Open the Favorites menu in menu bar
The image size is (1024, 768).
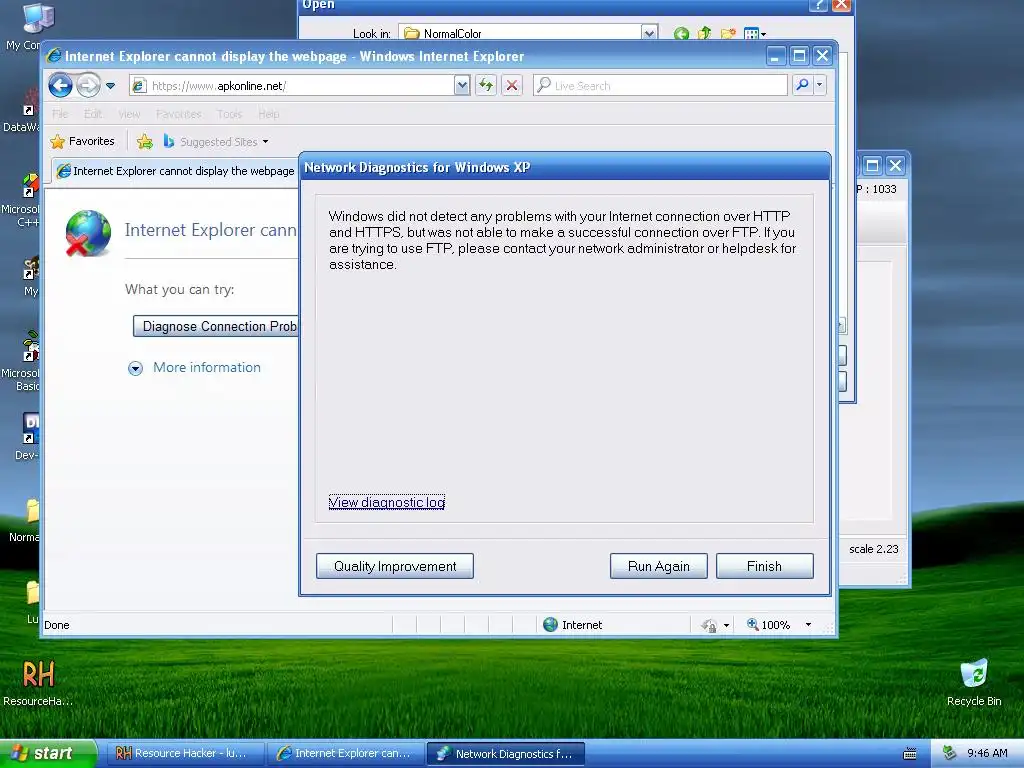pyautogui.click(x=178, y=114)
